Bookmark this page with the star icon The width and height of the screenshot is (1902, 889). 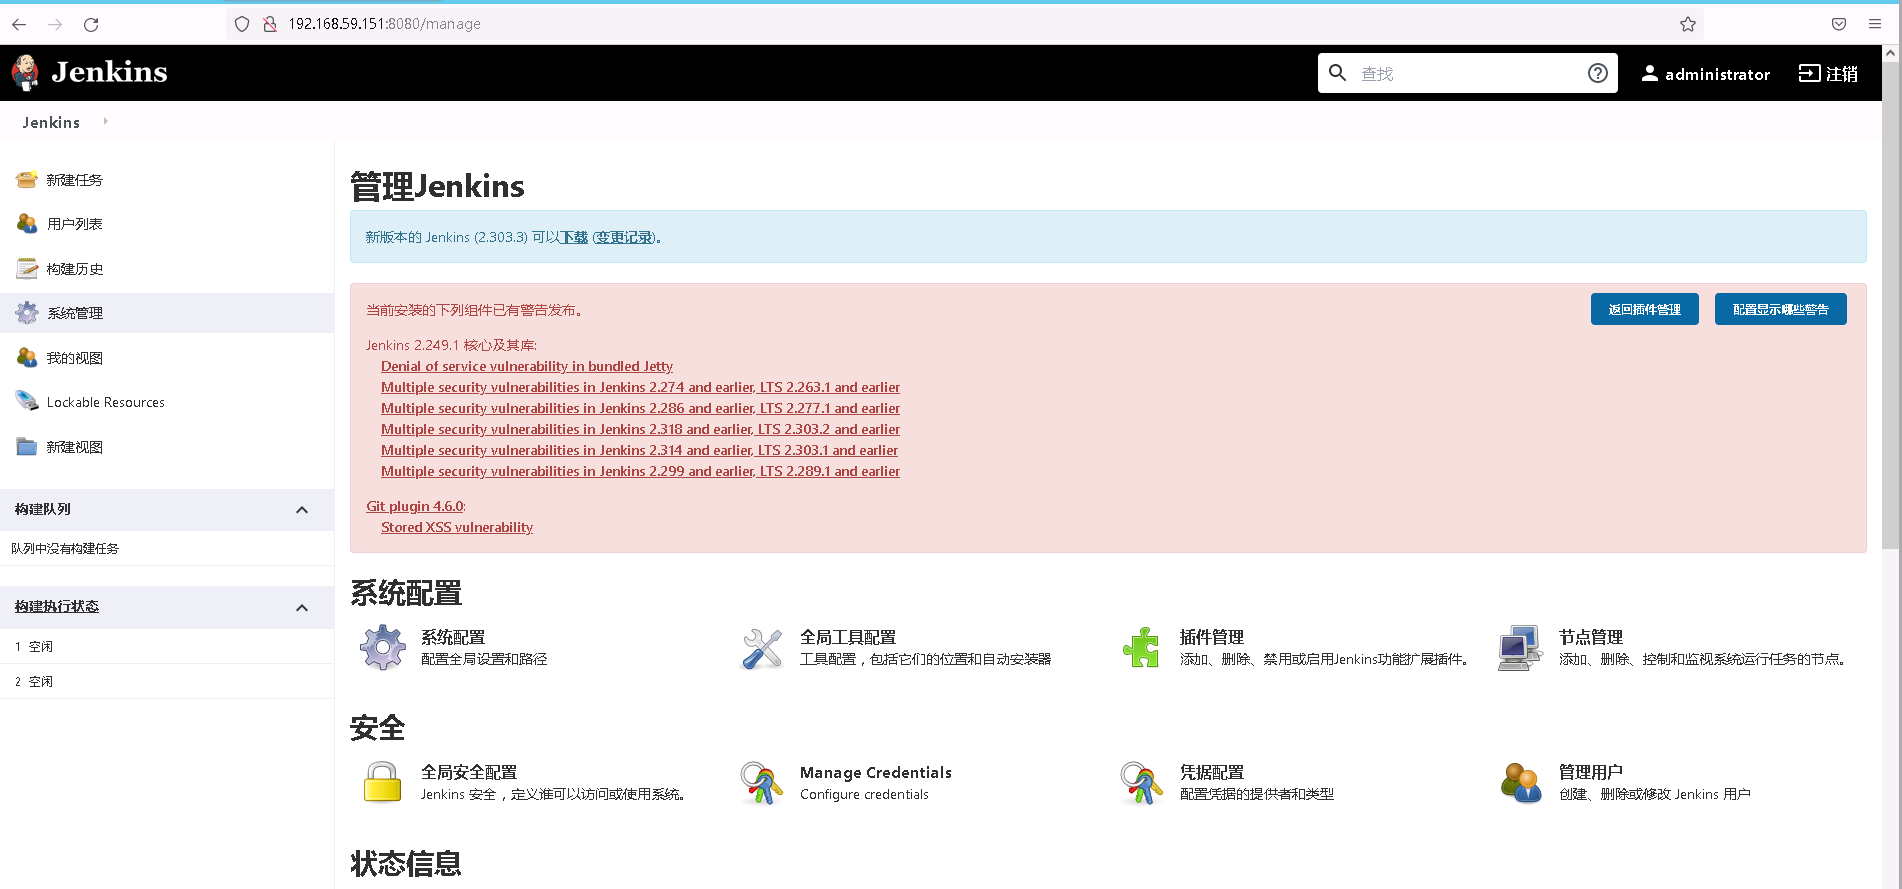click(x=1688, y=24)
